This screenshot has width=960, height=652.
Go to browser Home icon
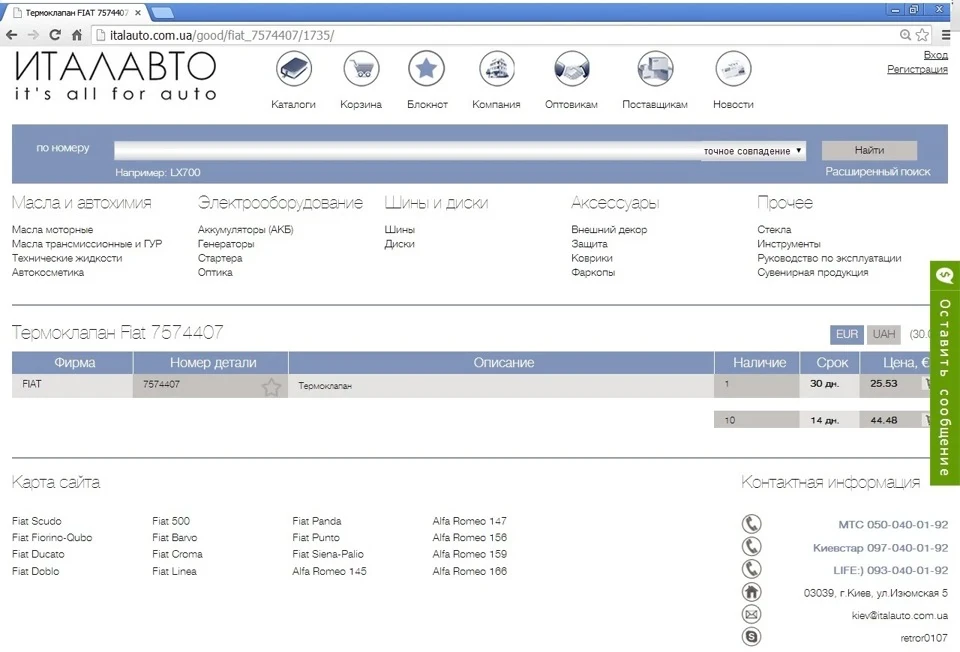point(77,35)
